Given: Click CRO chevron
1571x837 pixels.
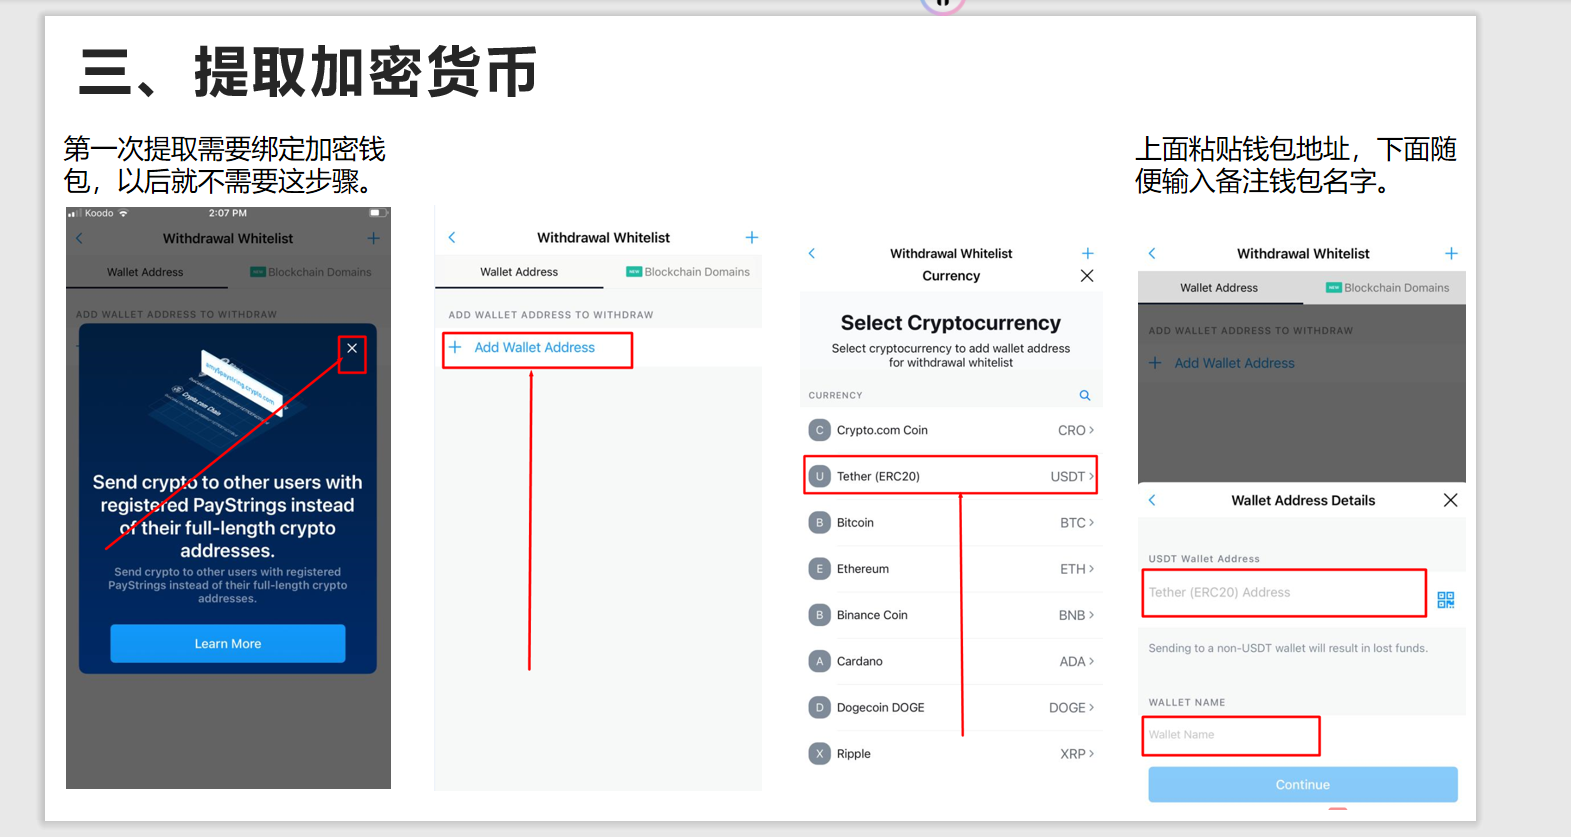Looking at the screenshot, I should pos(1091,430).
